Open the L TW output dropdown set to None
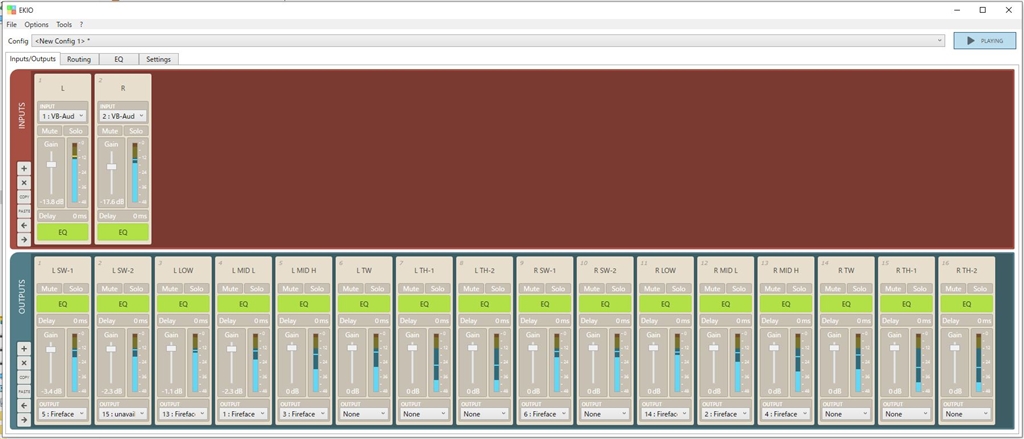Screen dimensions: 1024x439 (363, 414)
